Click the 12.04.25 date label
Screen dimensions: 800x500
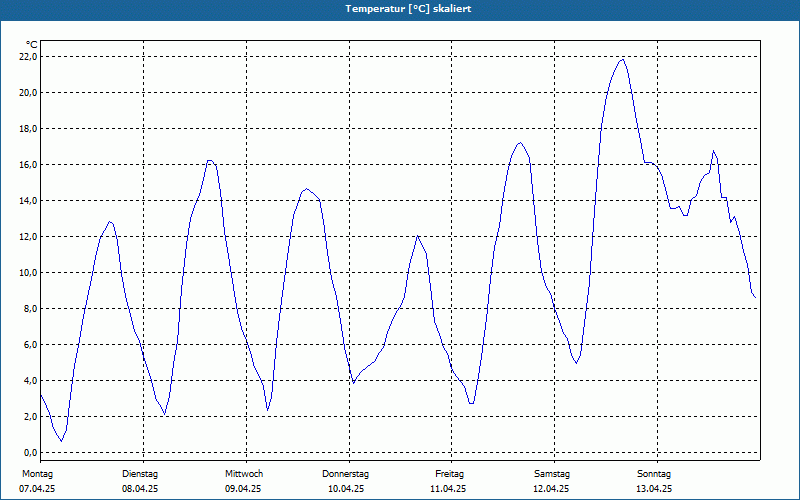tap(551, 489)
